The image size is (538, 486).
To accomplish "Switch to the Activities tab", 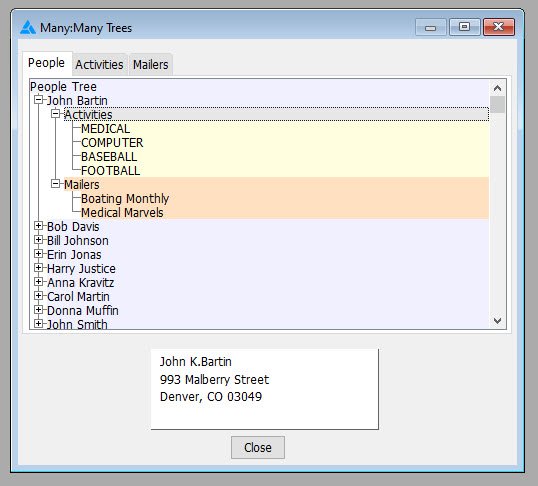I will (100, 65).
